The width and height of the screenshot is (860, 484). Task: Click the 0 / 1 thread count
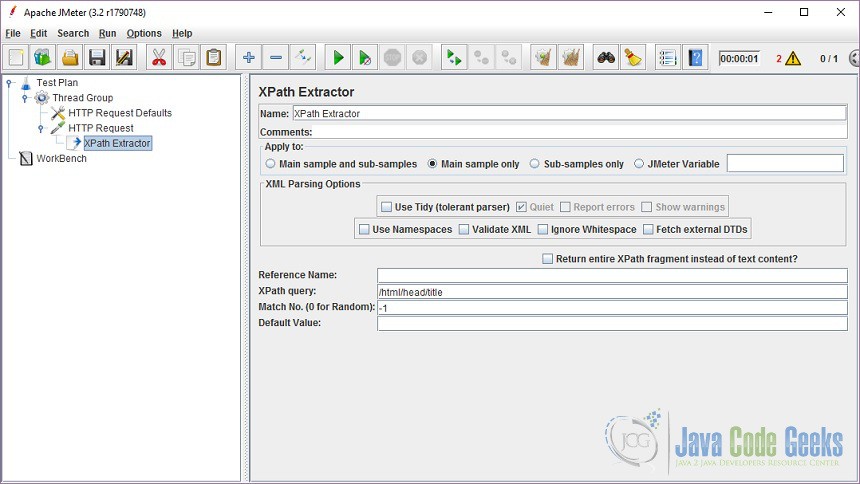click(829, 58)
